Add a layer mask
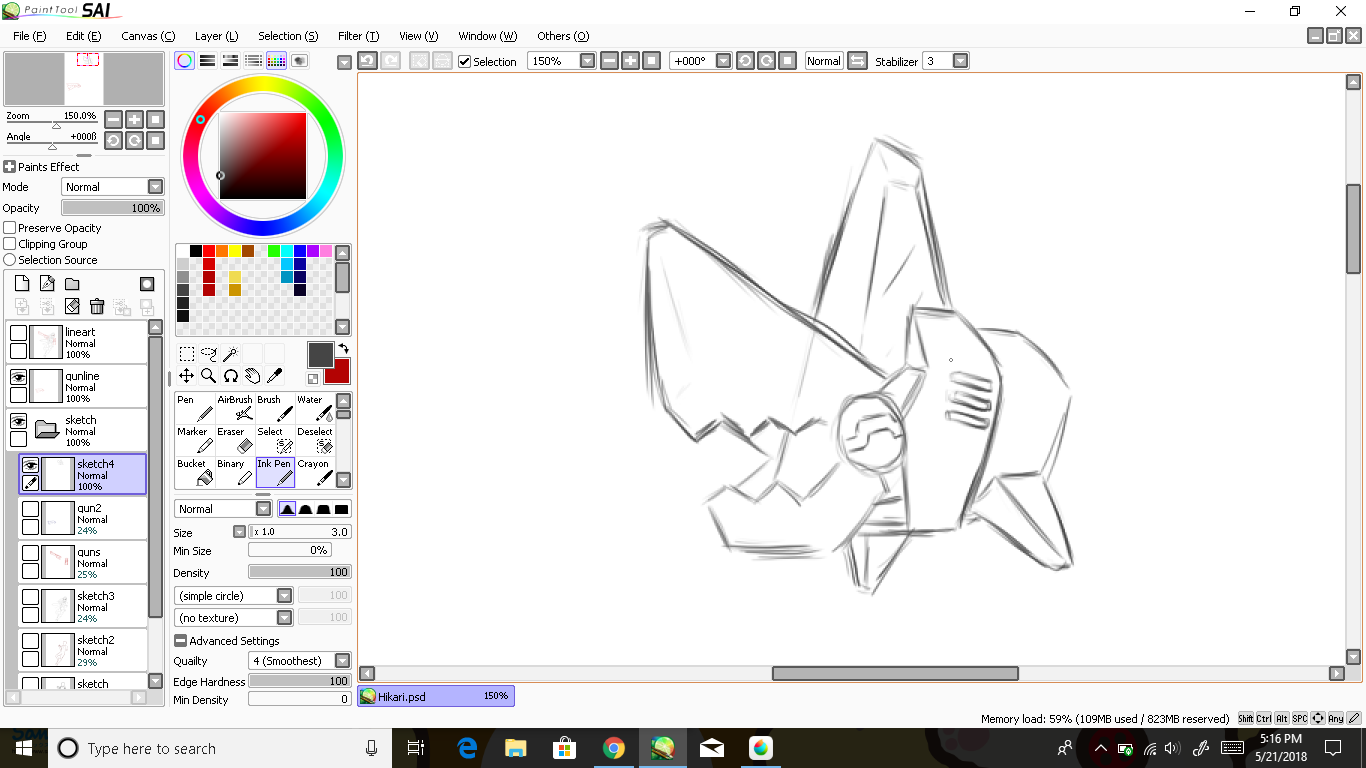 (147, 284)
